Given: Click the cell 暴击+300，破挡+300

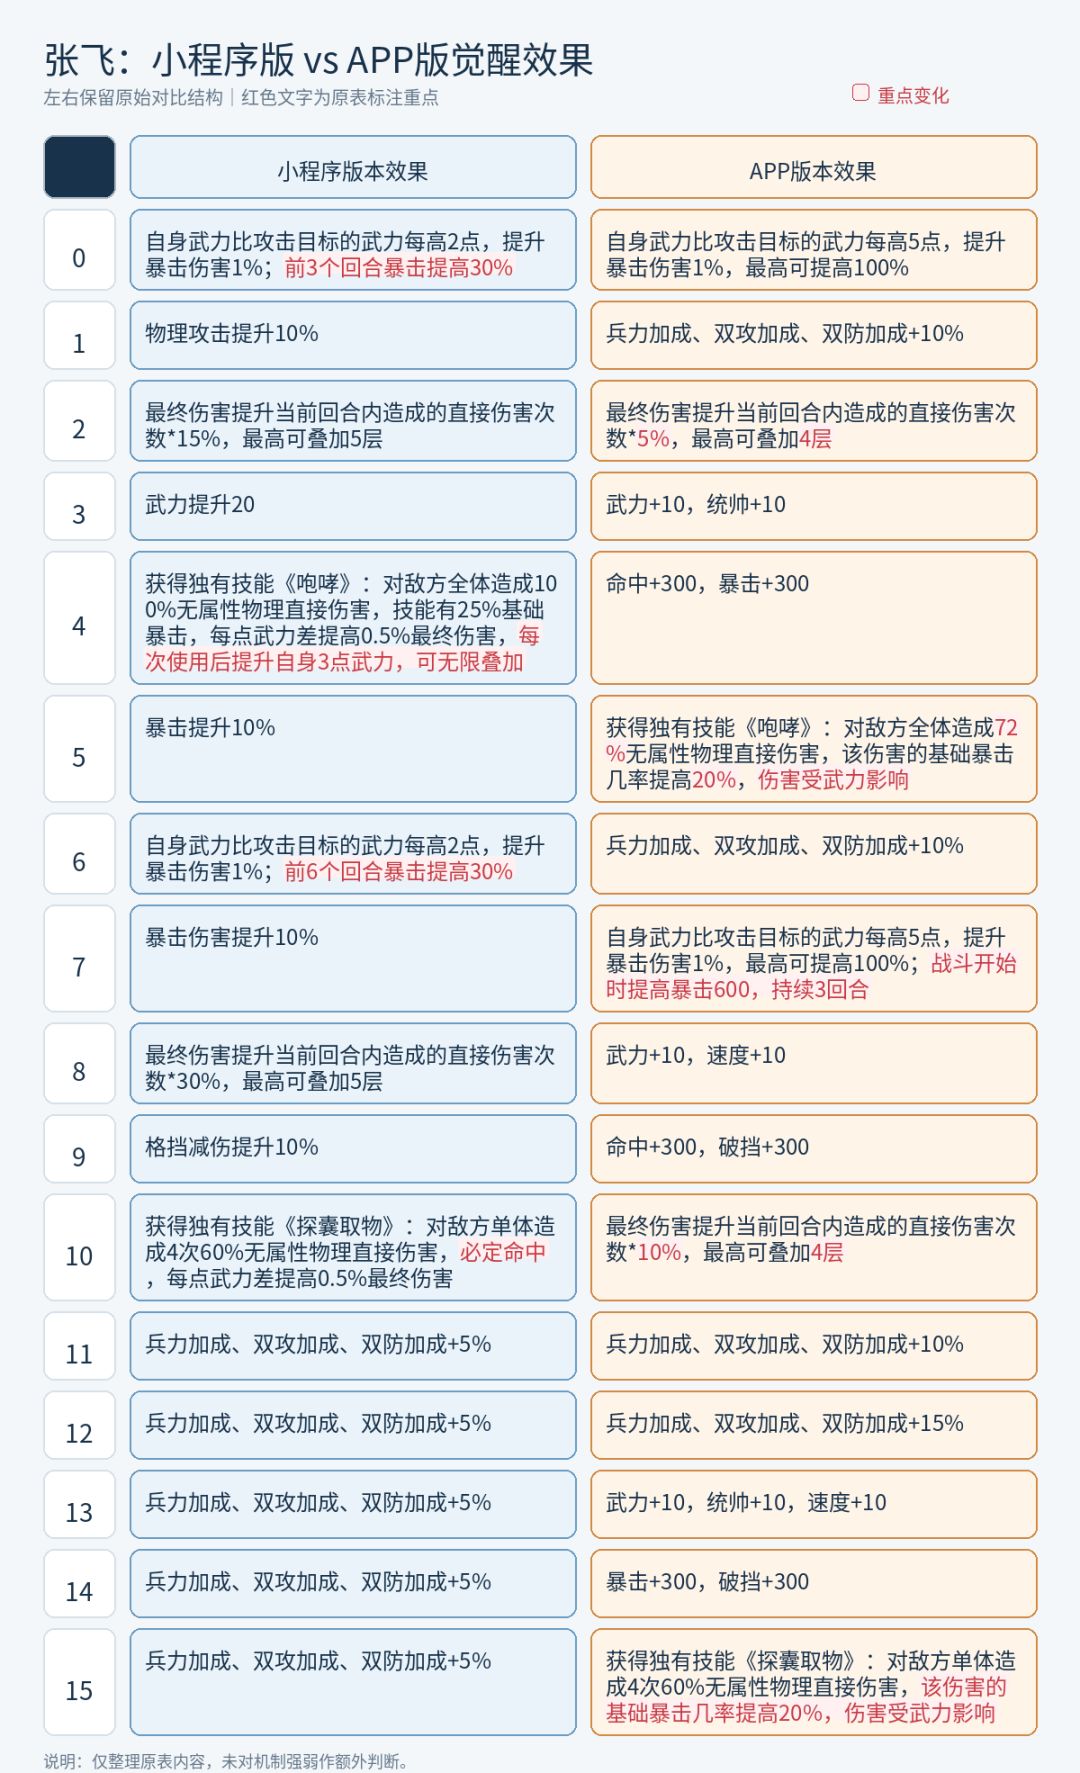Looking at the screenshot, I should 813,1583.
